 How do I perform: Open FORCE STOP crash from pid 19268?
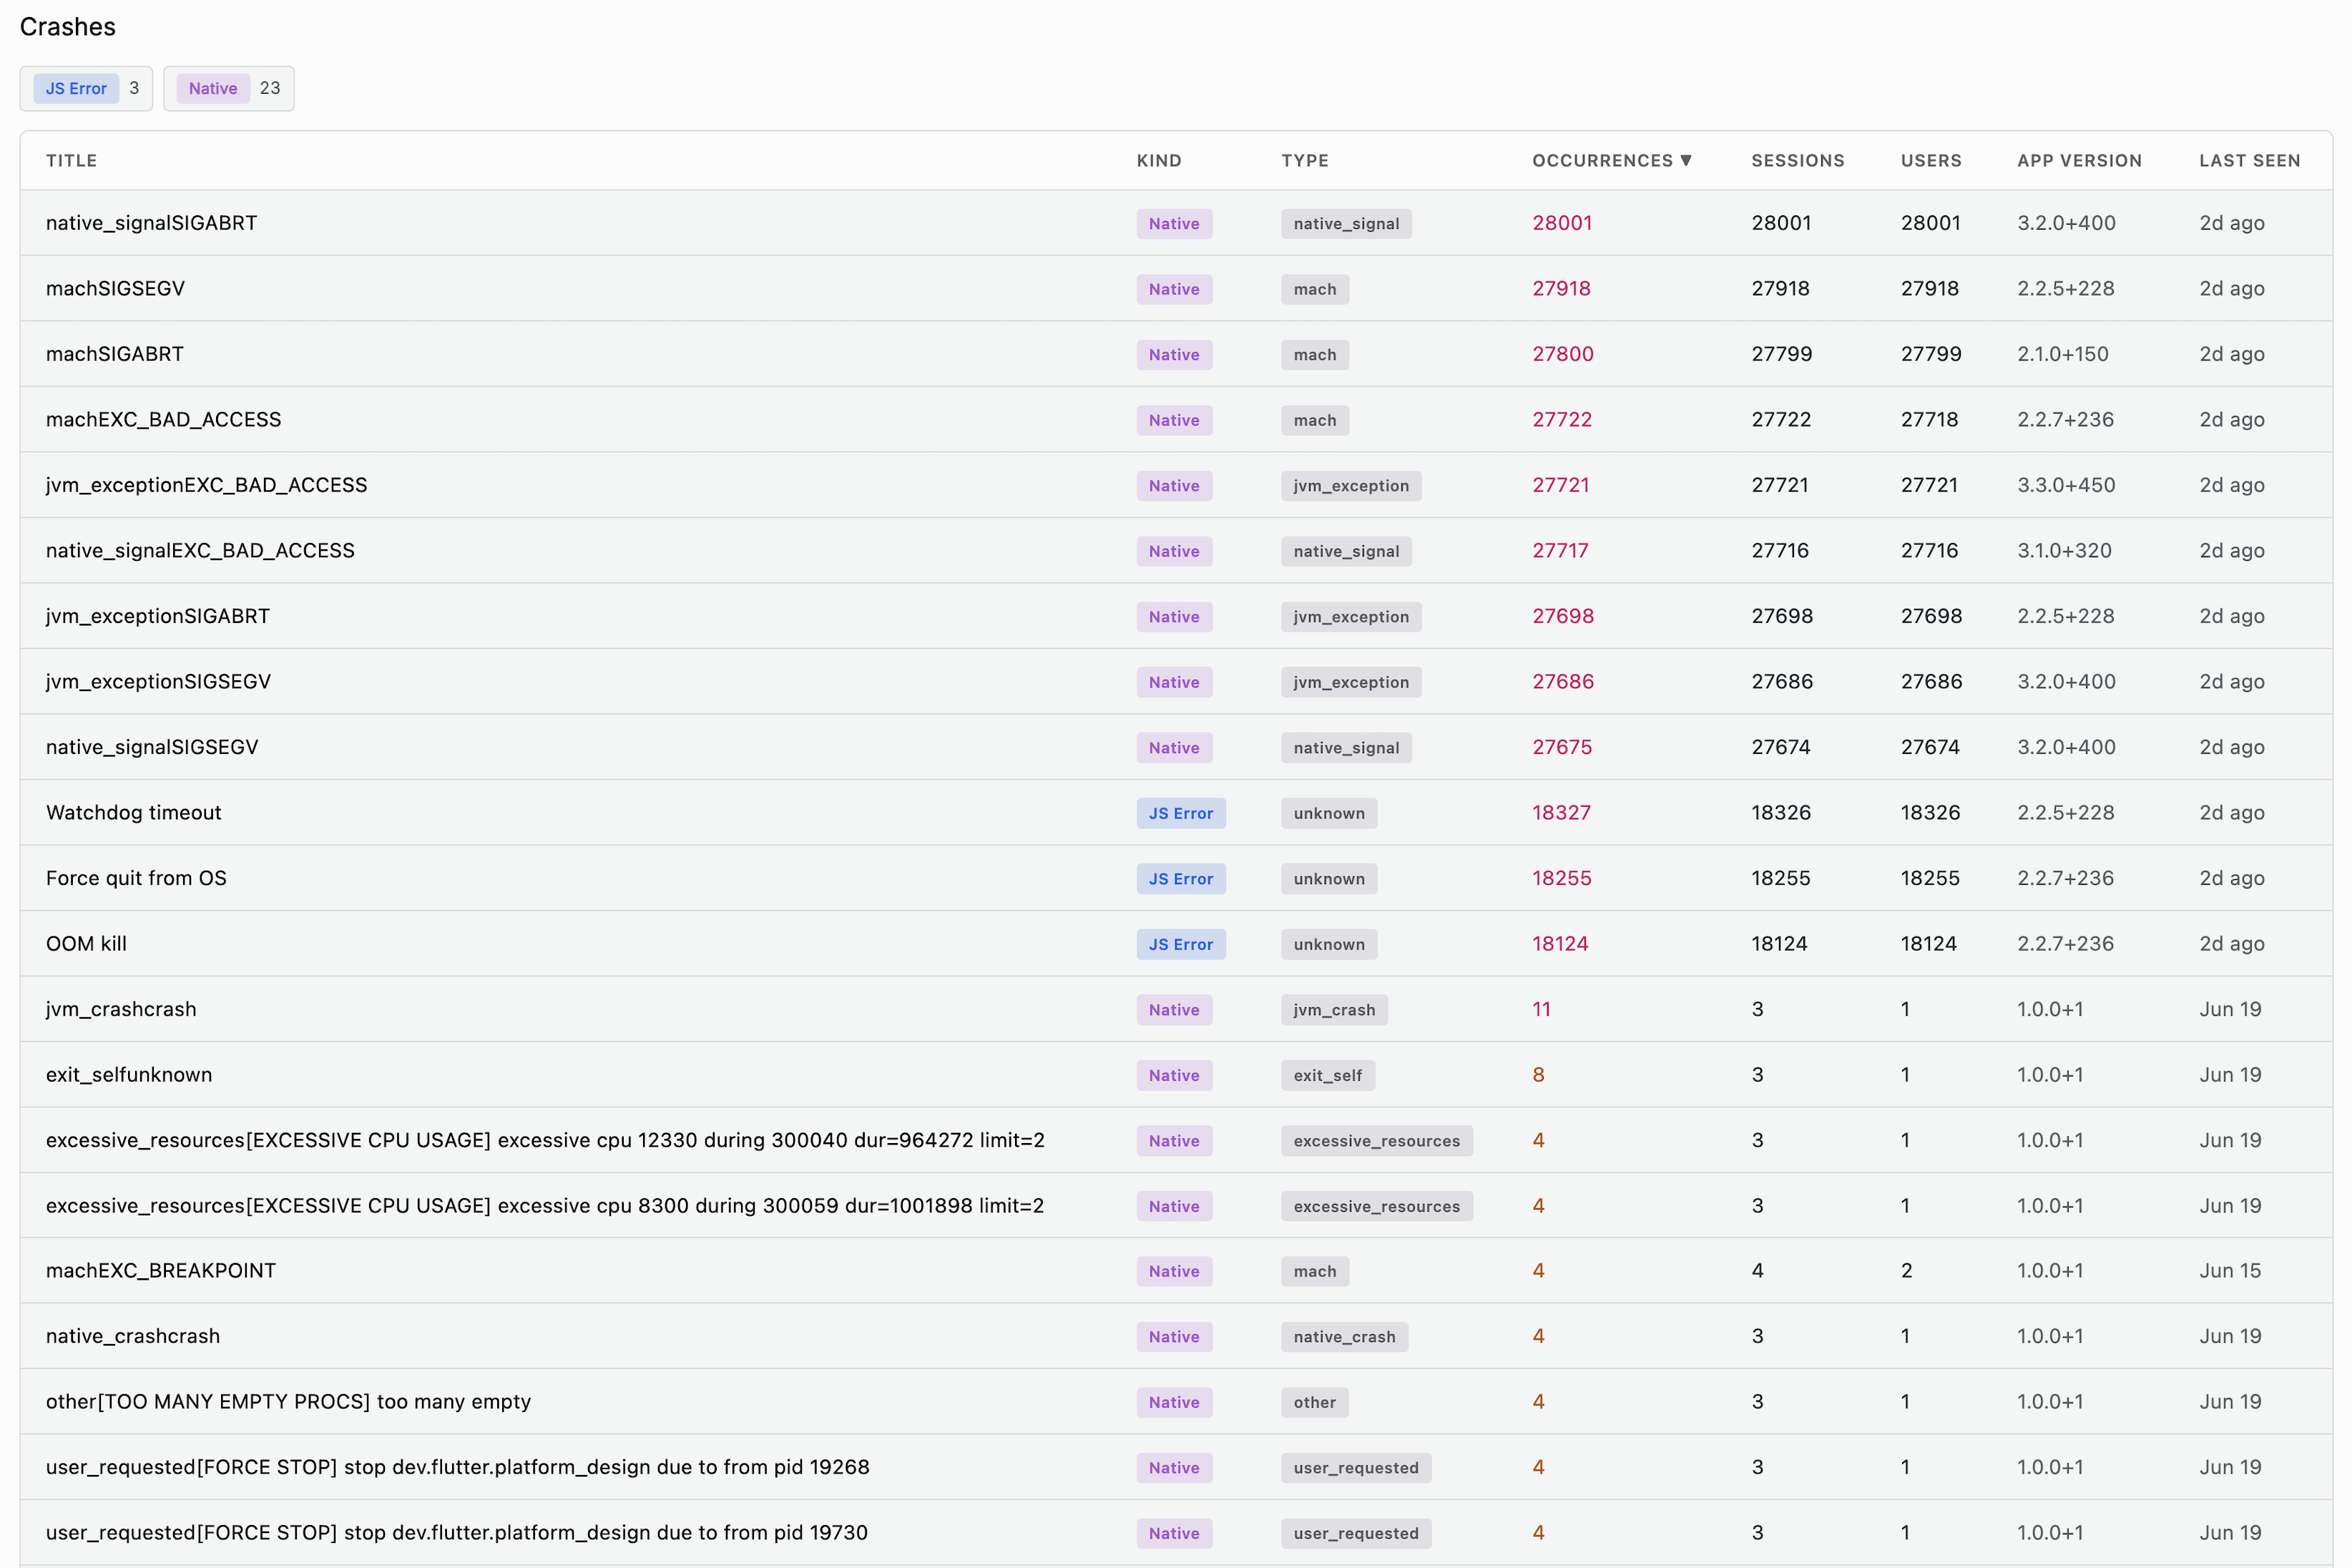(458, 1467)
